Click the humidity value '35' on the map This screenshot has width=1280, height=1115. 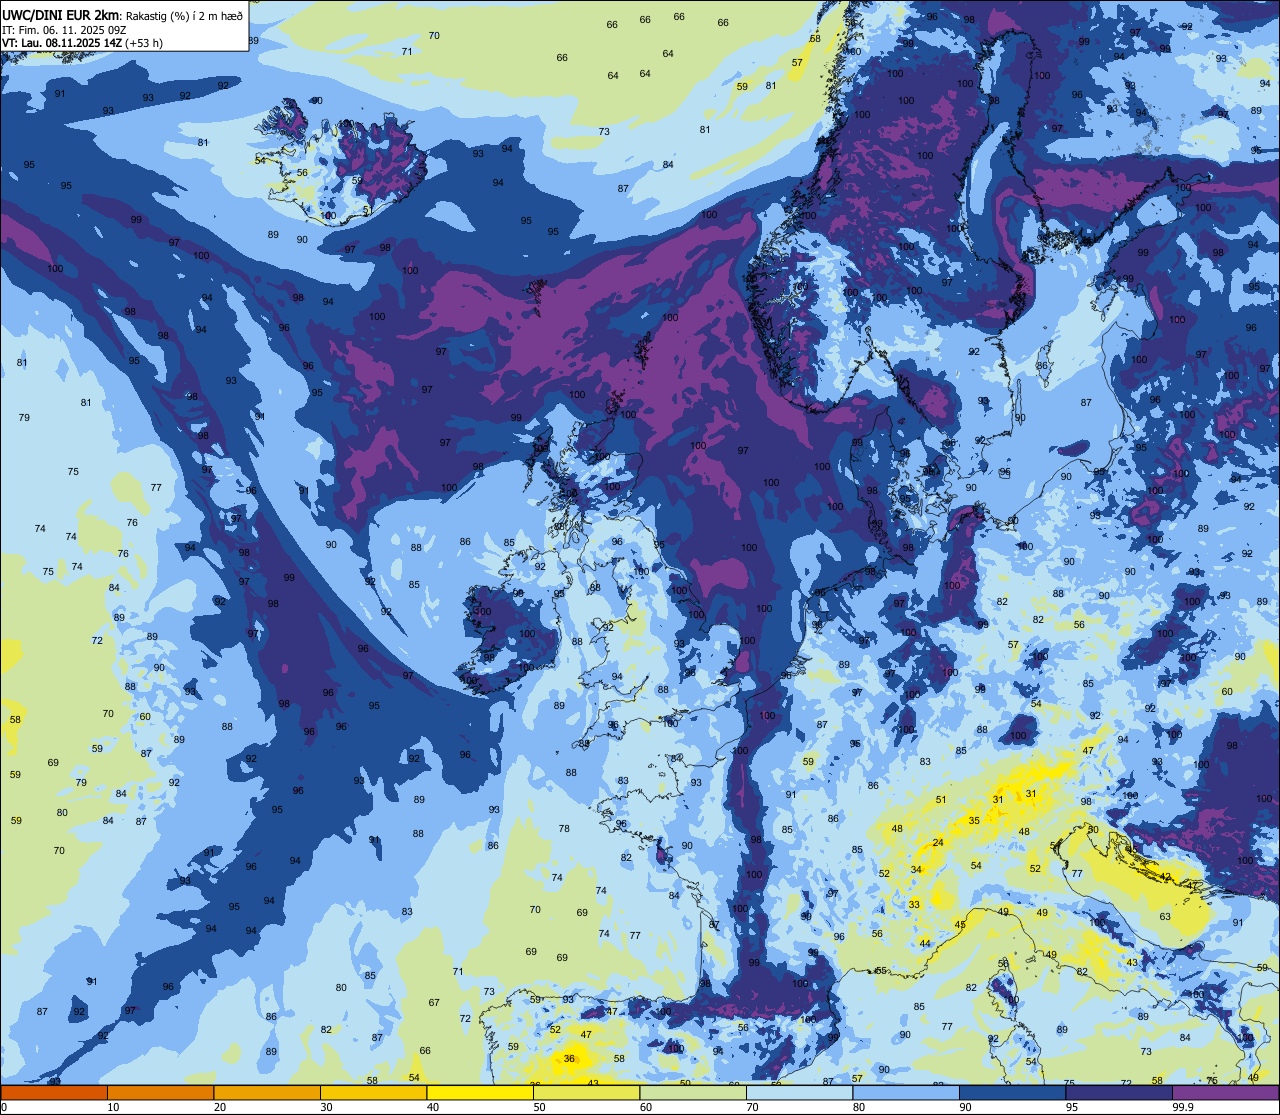974,821
